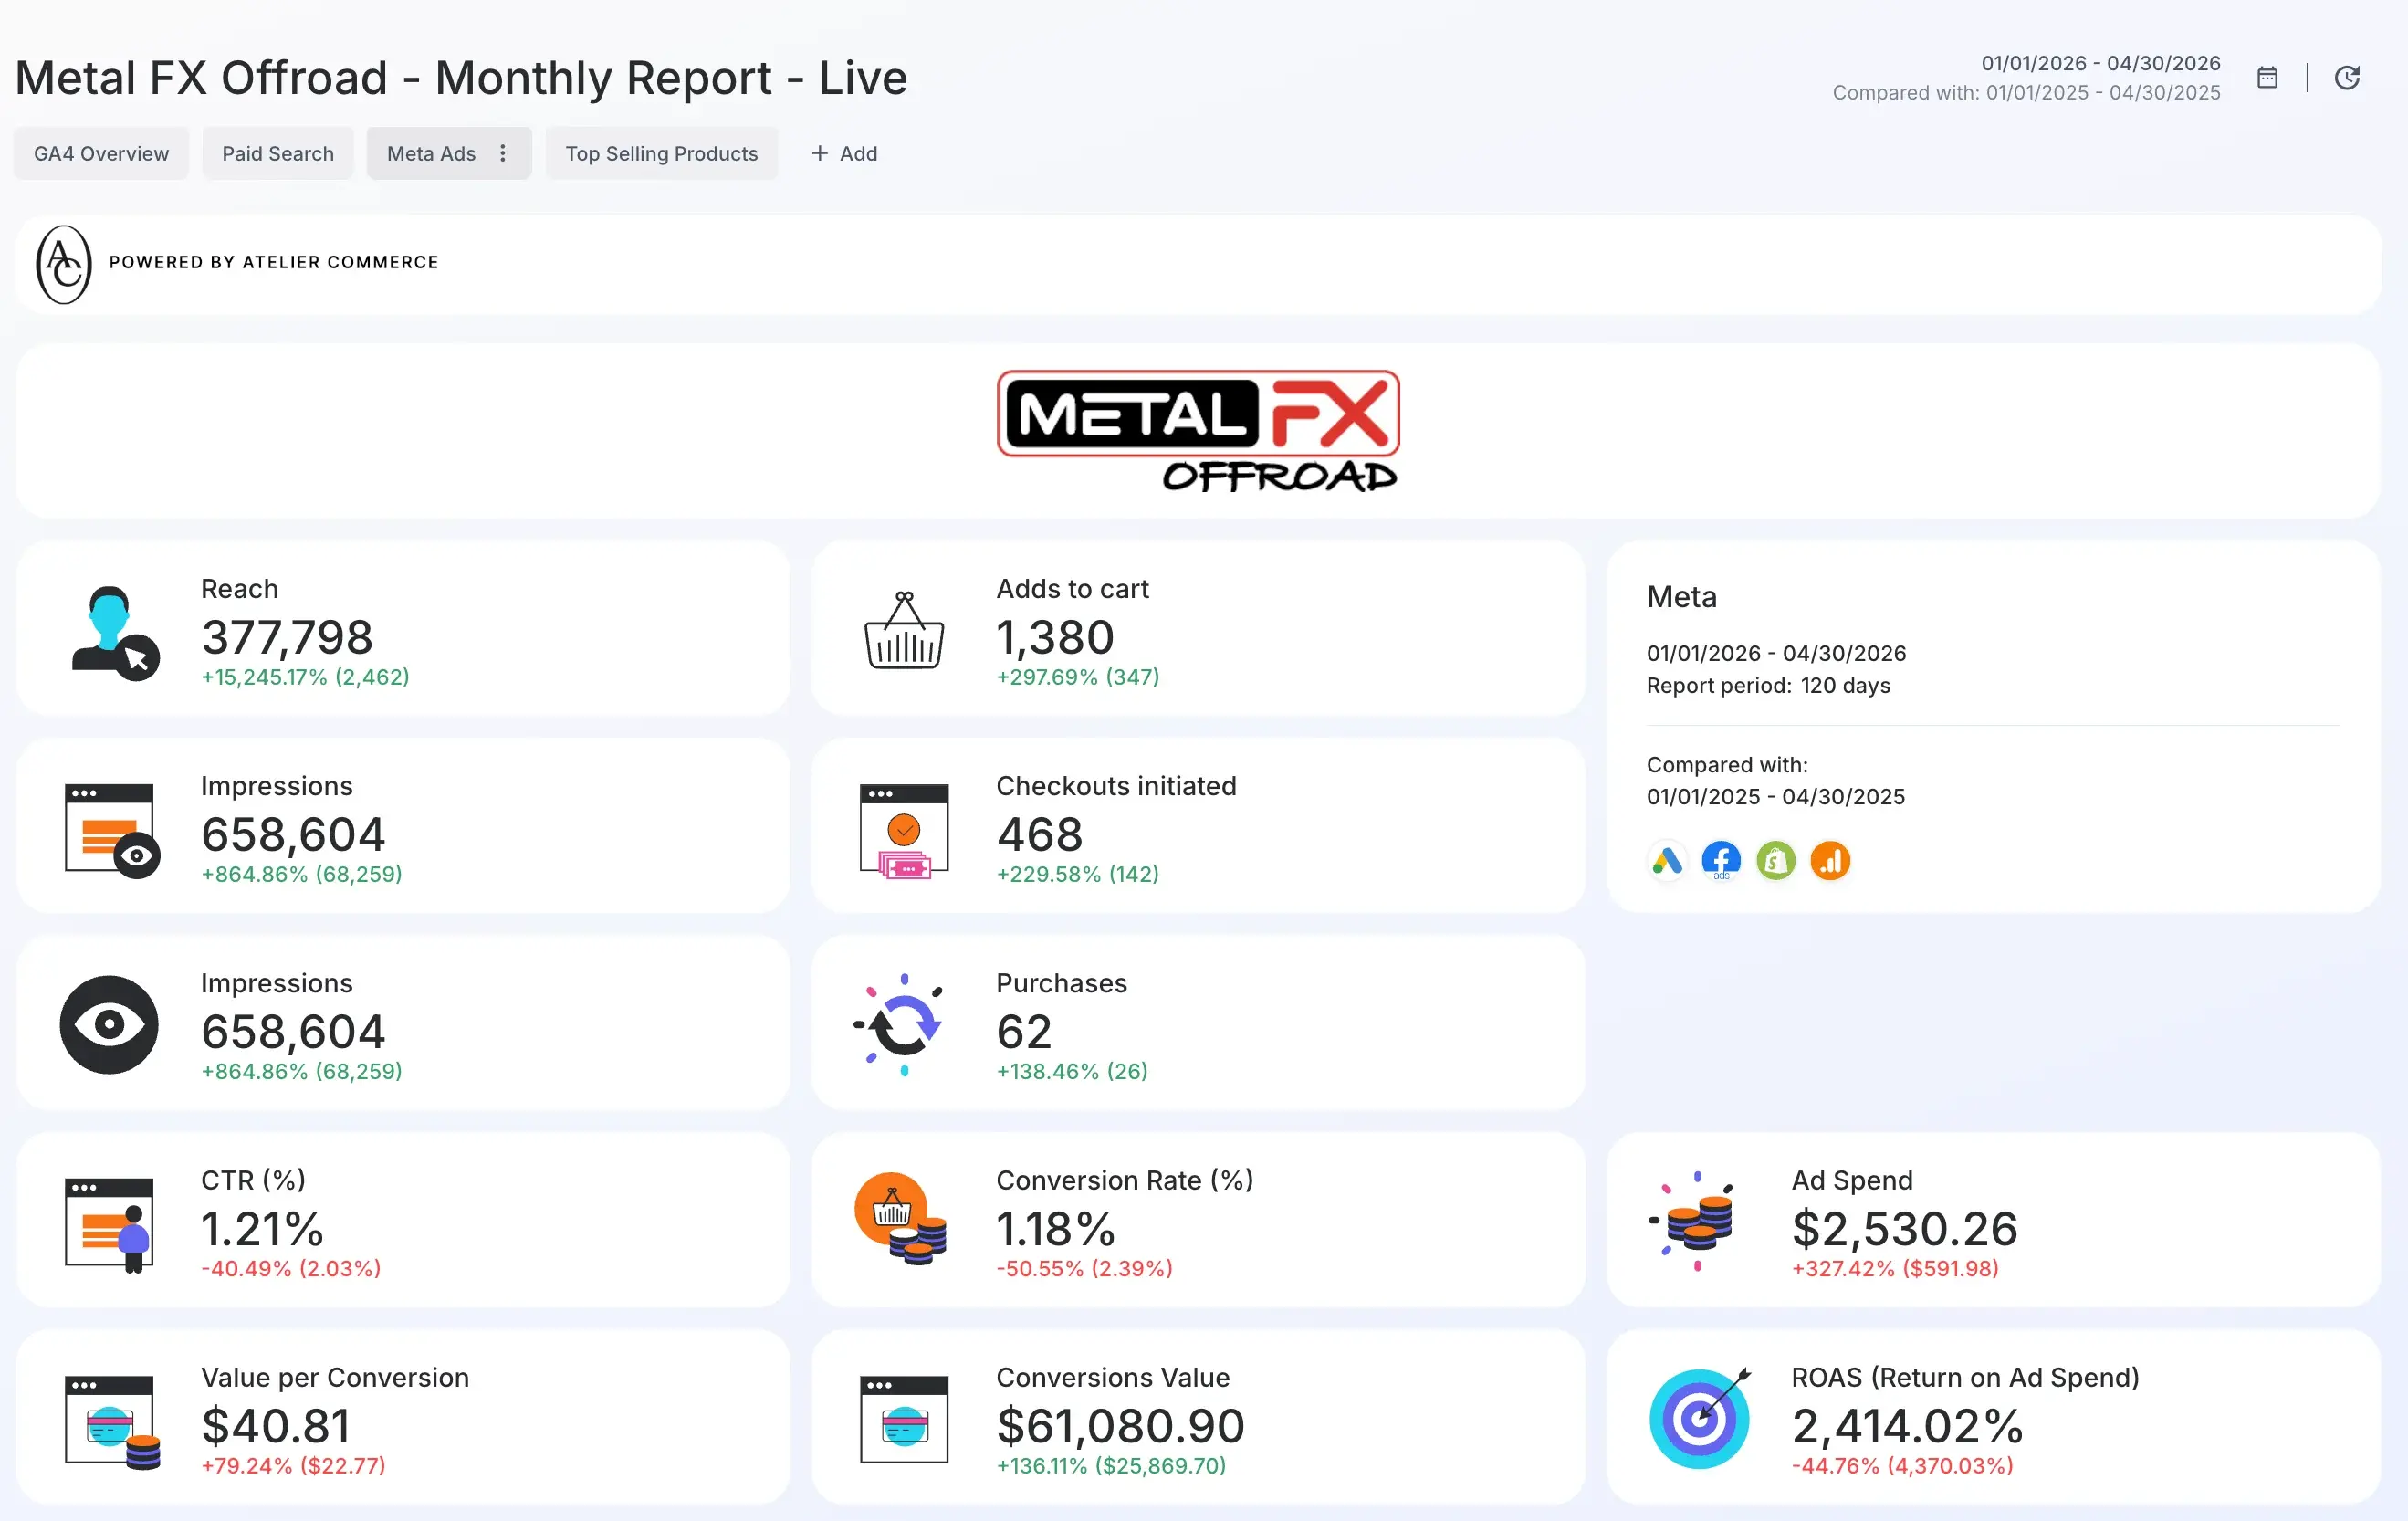Click the date range 01/01/2026 - 04/30/2026 in header

tap(2100, 63)
